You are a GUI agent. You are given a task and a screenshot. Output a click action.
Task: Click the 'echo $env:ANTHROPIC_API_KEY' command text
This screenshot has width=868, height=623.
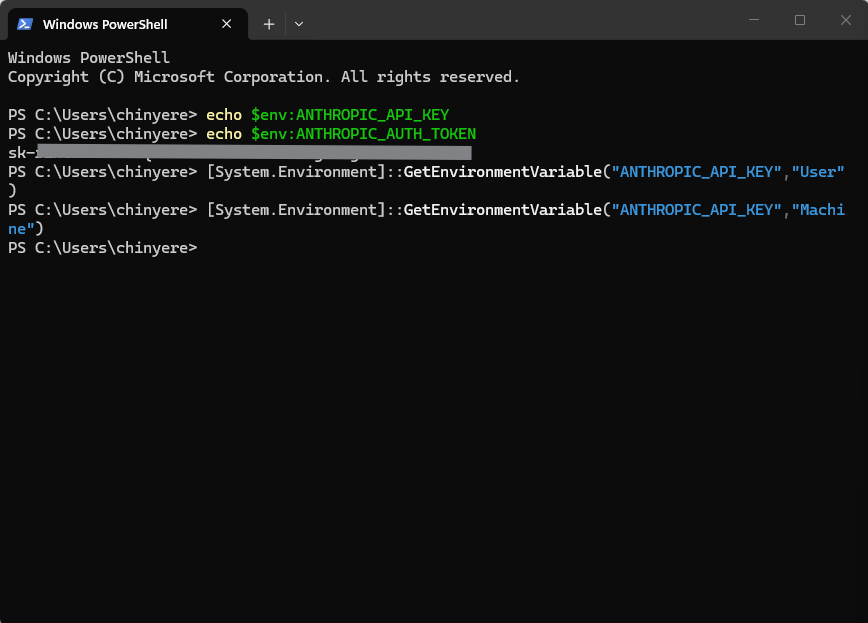coord(327,115)
